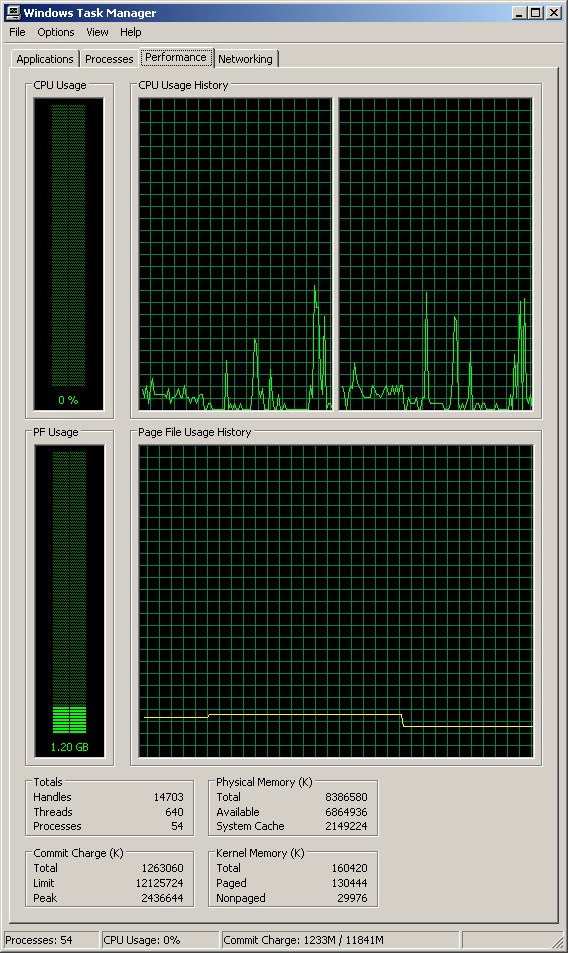
Task: Switch to the Processes tab
Action: point(109,59)
